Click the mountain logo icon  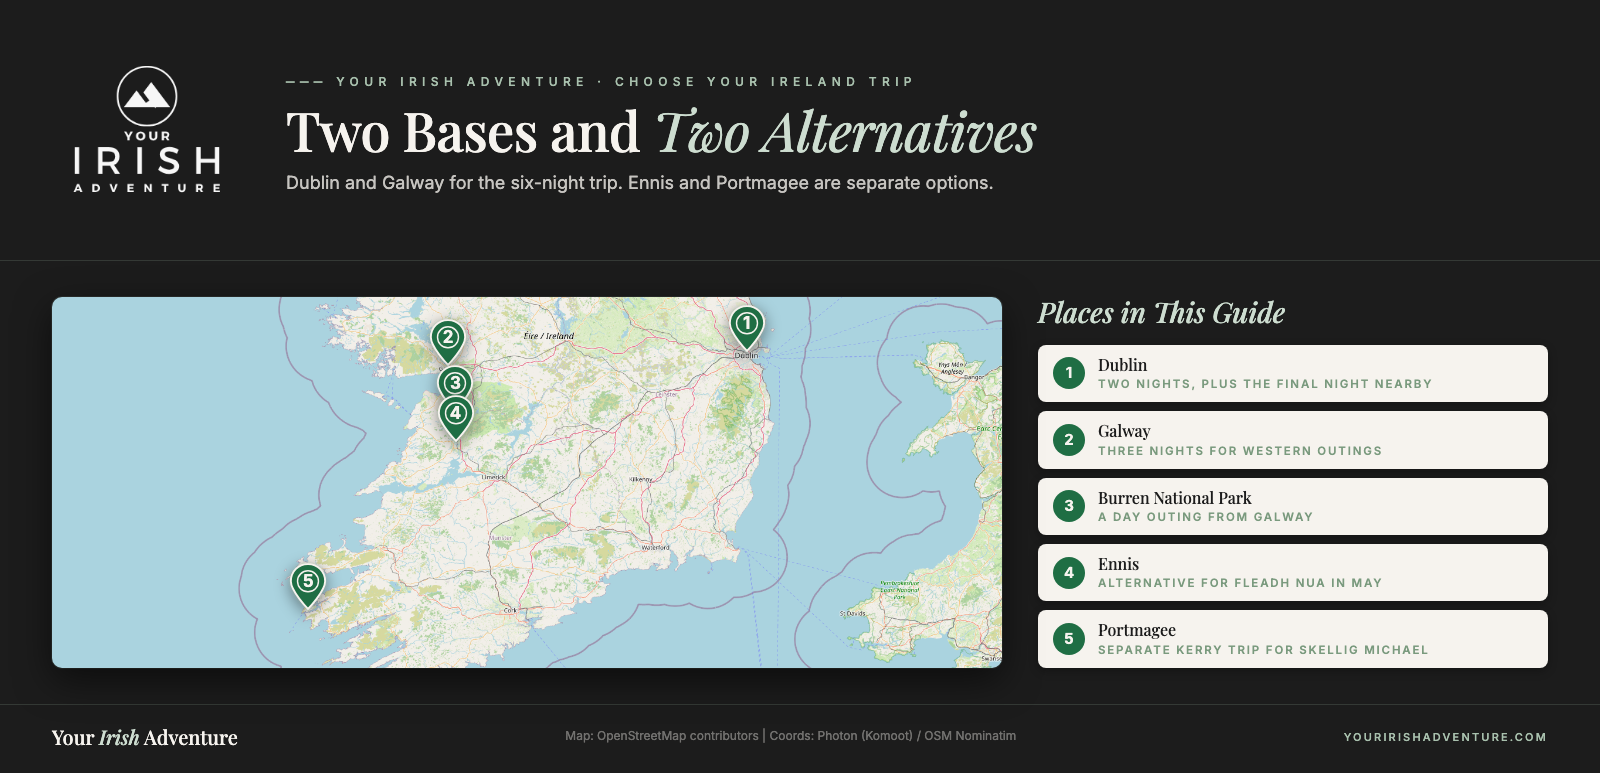[x=147, y=96]
